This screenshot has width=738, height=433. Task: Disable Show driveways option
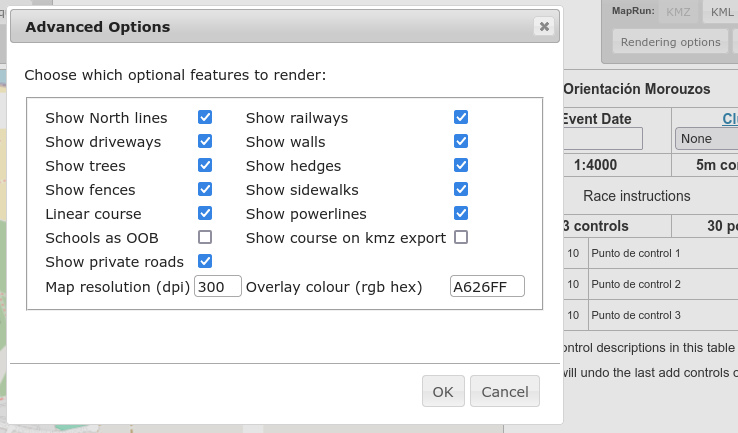click(205, 141)
